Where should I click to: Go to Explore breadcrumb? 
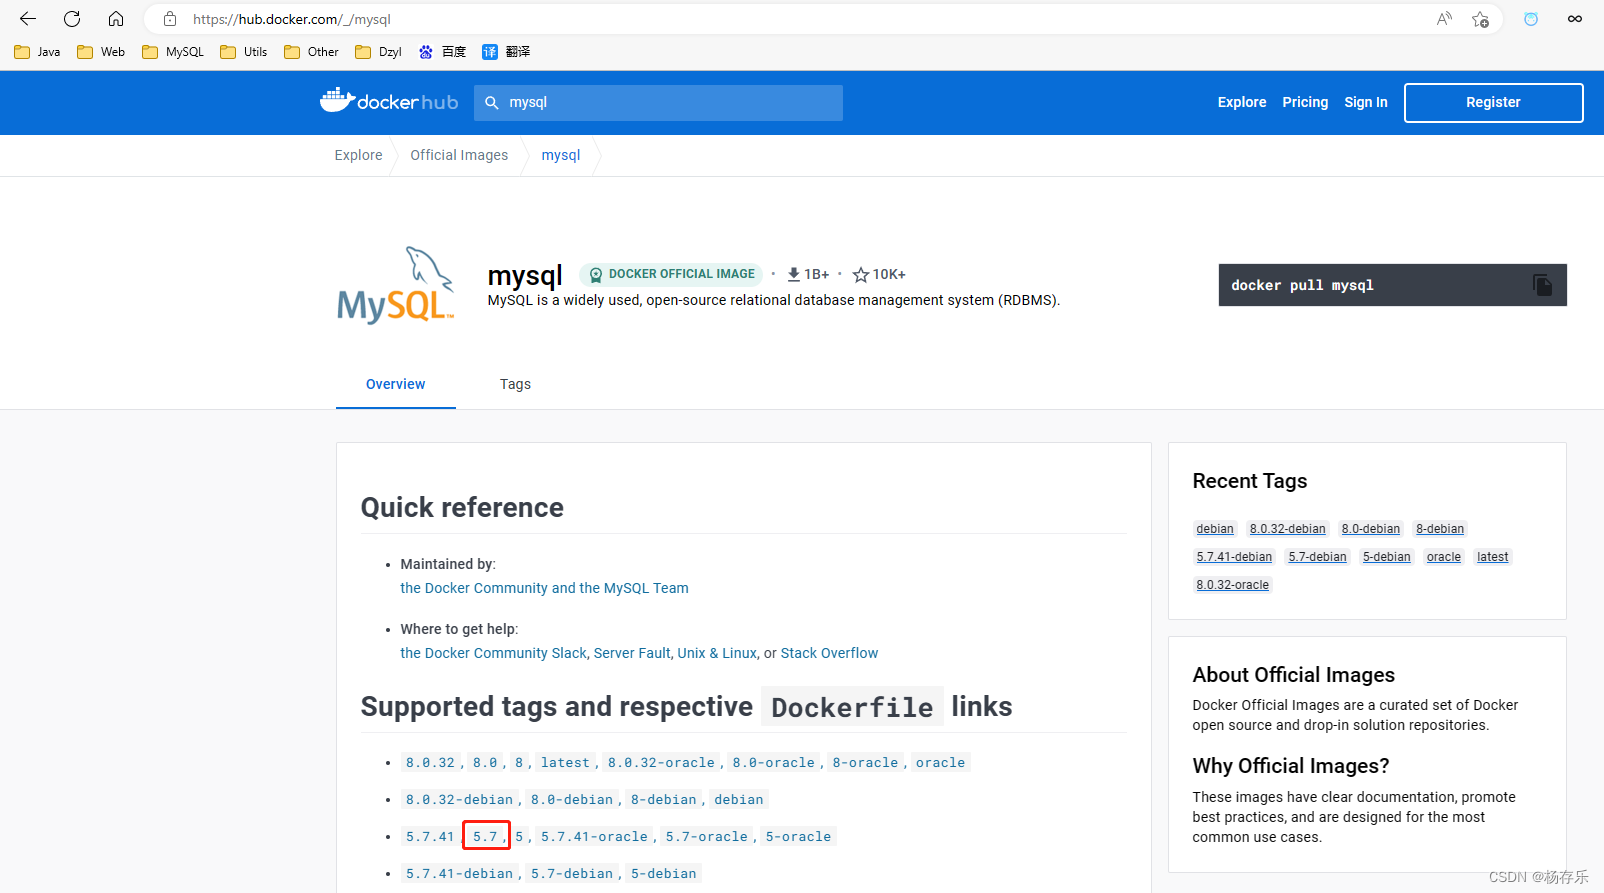pyautogui.click(x=358, y=155)
